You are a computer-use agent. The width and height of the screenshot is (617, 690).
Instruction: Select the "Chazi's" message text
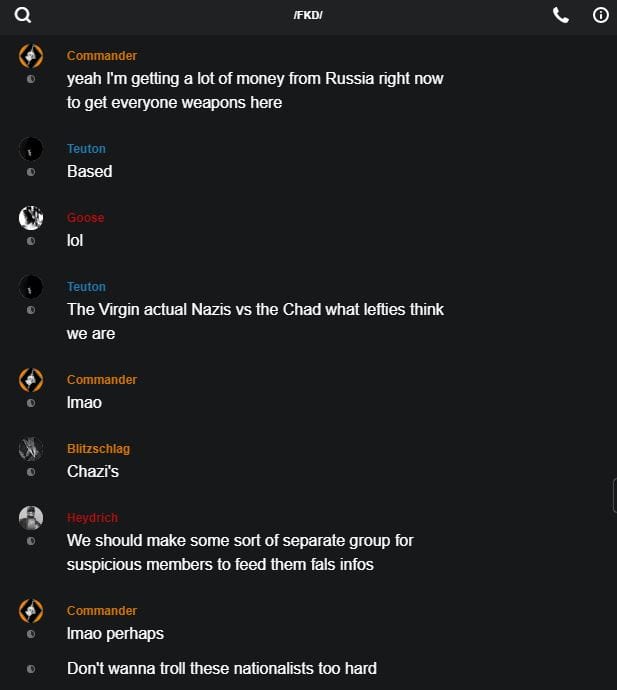point(93,471)
